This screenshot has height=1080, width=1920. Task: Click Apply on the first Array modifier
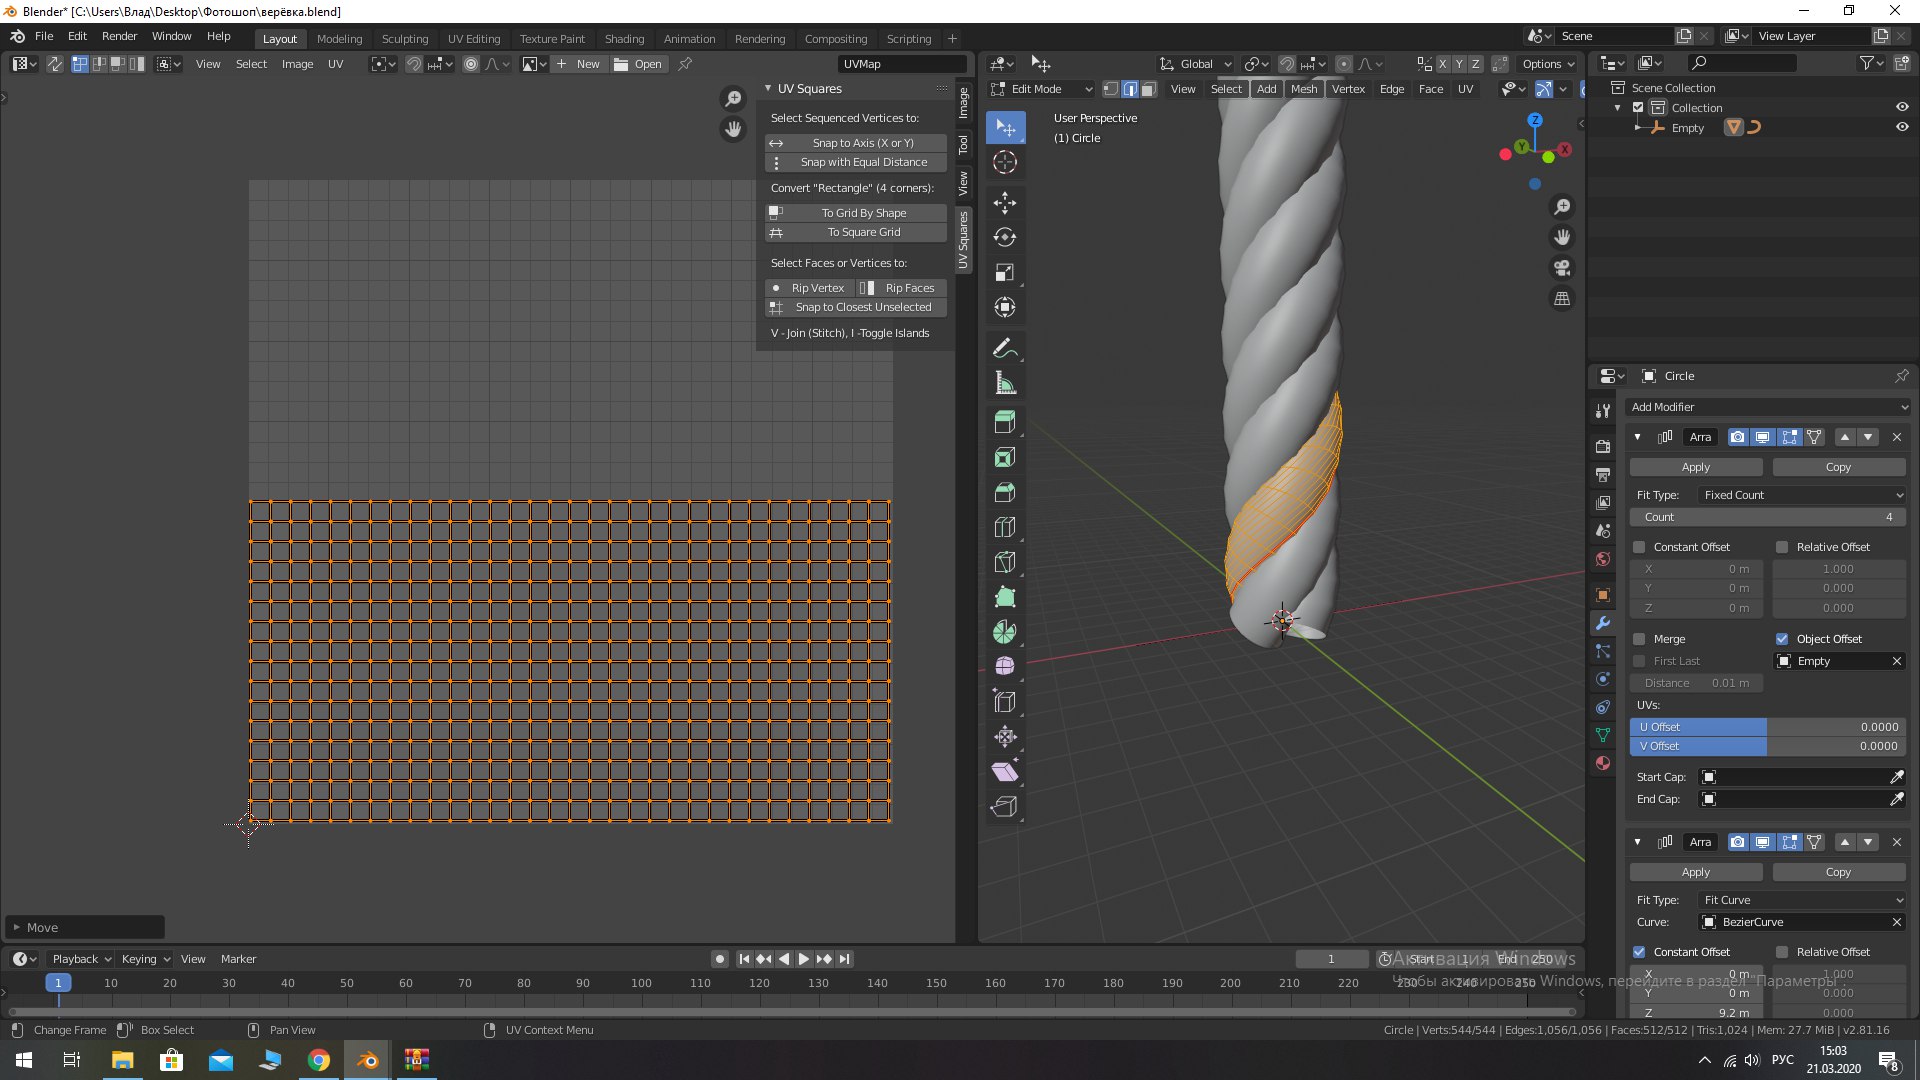pyautogui.click(x=1695, y=467)
